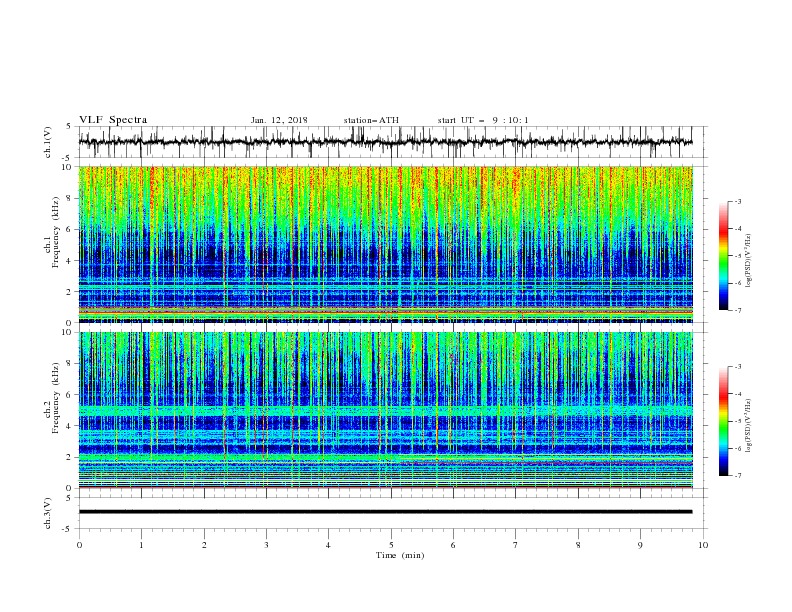Click the flat ch.3 voltage trace
This screenshot has width=792, height=612.
pos(386,512)
